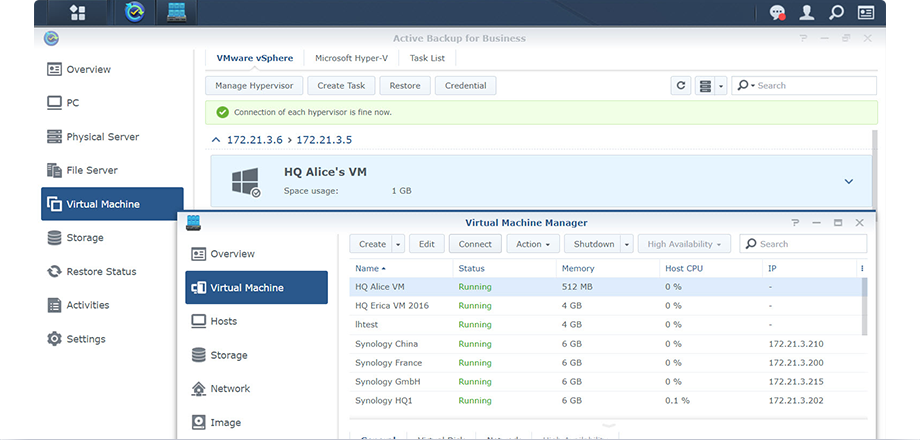The width and height of the screenshot is (920, 440).
Task: Open search filter dropdown in Active Backup
Action: pyautogui.click(x=746, y=86)
